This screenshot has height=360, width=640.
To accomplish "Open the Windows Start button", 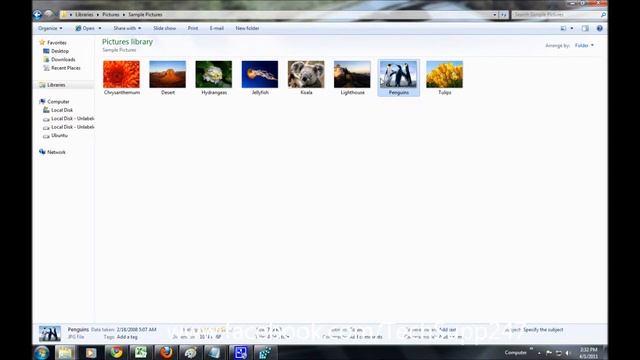I will [42, 353].
